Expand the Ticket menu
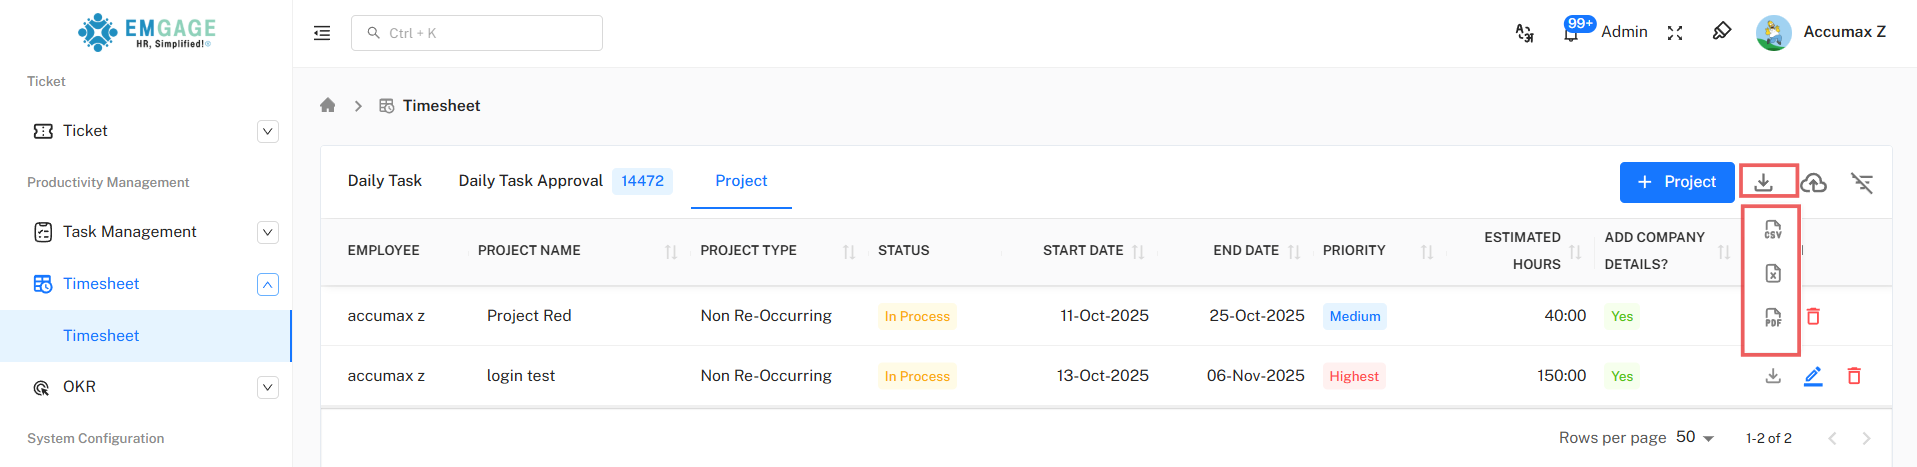Viewport: 1917px width, 467px height. coord(268,131)
